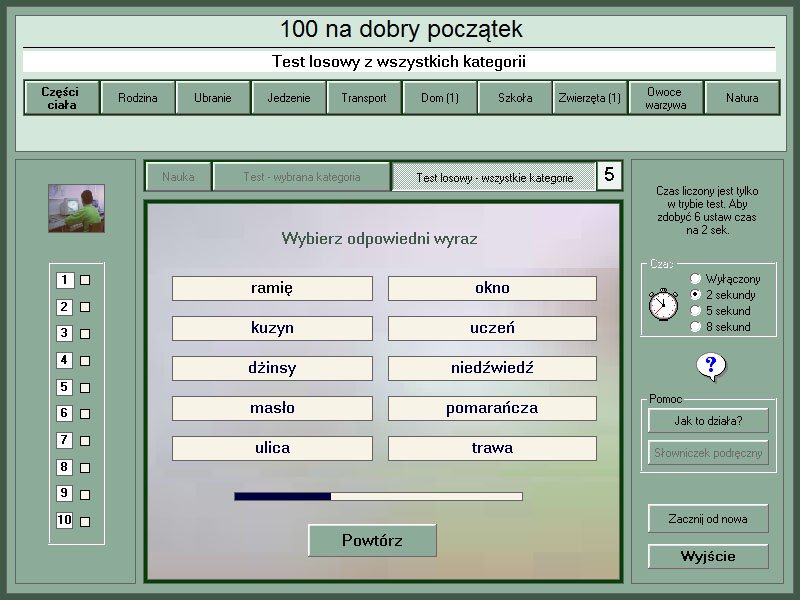Click the time progress bar
Viewport: 800px width, 600px height.
coord(378,496)
